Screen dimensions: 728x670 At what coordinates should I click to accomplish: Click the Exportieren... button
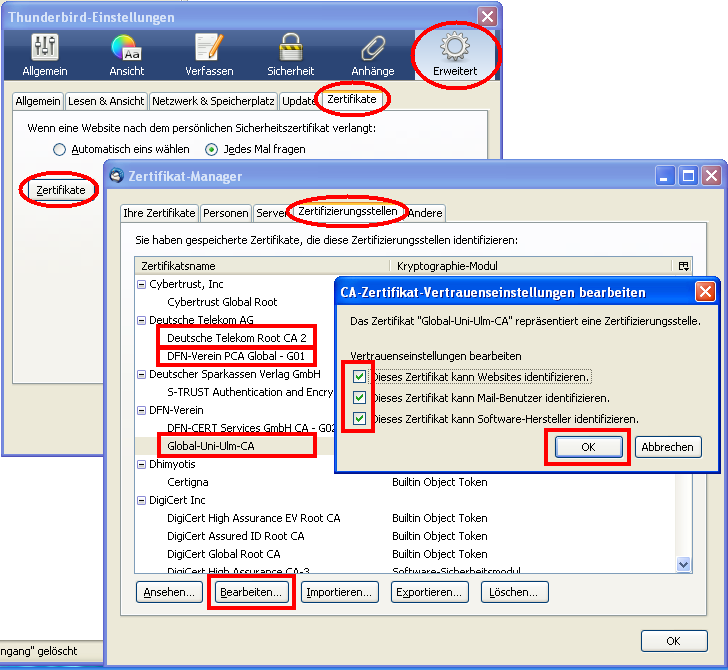pos(429,592)
